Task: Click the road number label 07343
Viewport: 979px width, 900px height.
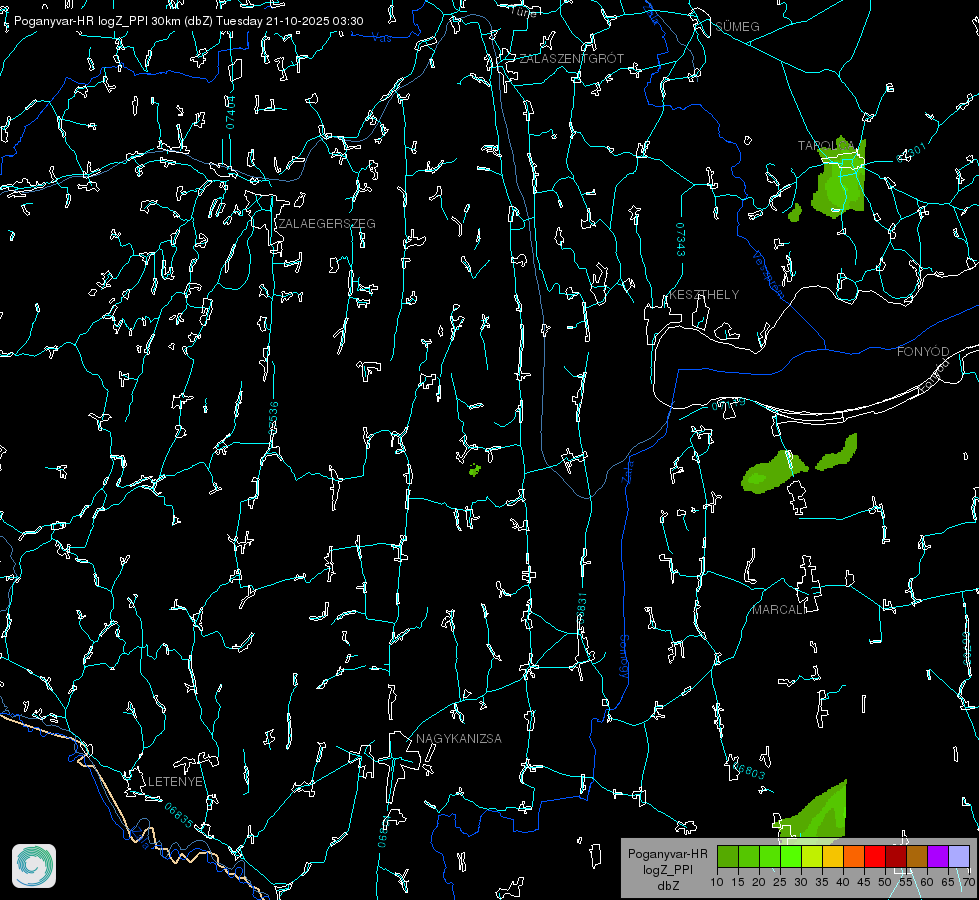Action: click(681, 240)
